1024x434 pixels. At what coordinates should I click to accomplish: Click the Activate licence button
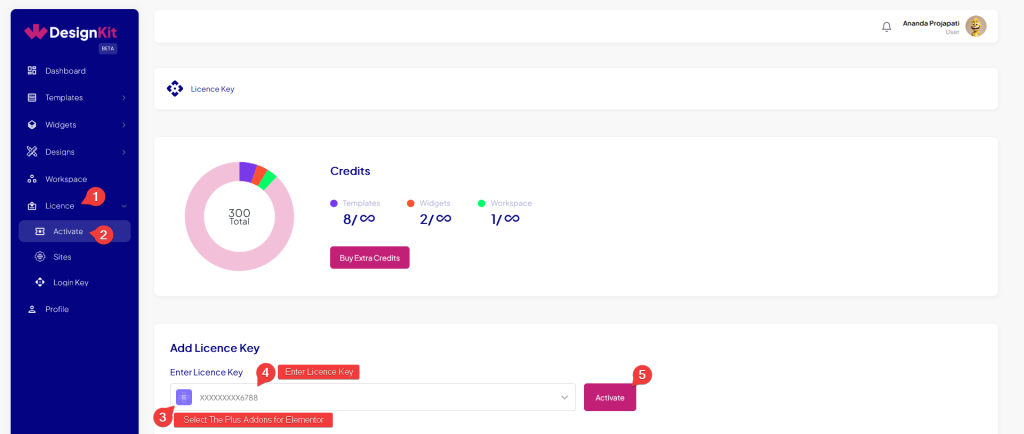tap(610, 397)
